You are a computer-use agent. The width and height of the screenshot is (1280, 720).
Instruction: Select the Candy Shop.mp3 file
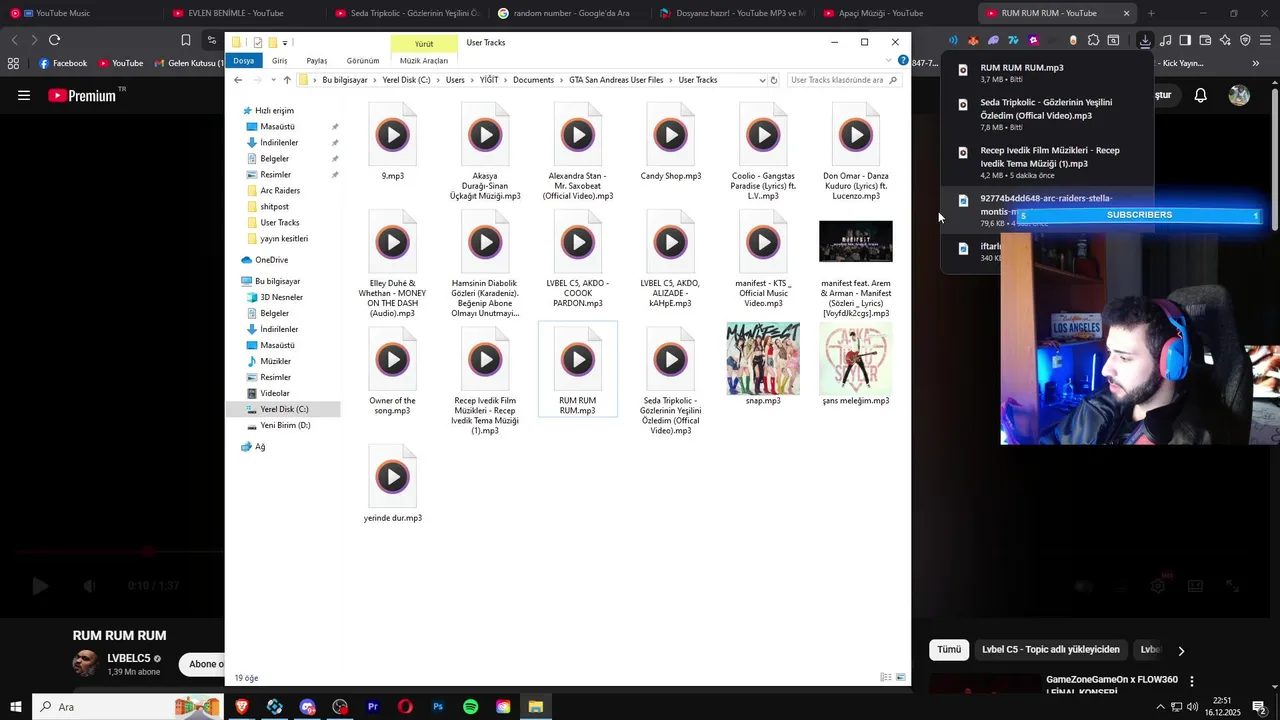pos(670,143)
